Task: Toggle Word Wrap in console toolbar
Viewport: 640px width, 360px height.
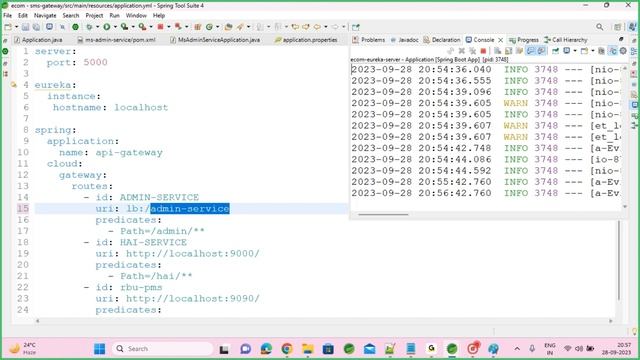Action: 519,51
